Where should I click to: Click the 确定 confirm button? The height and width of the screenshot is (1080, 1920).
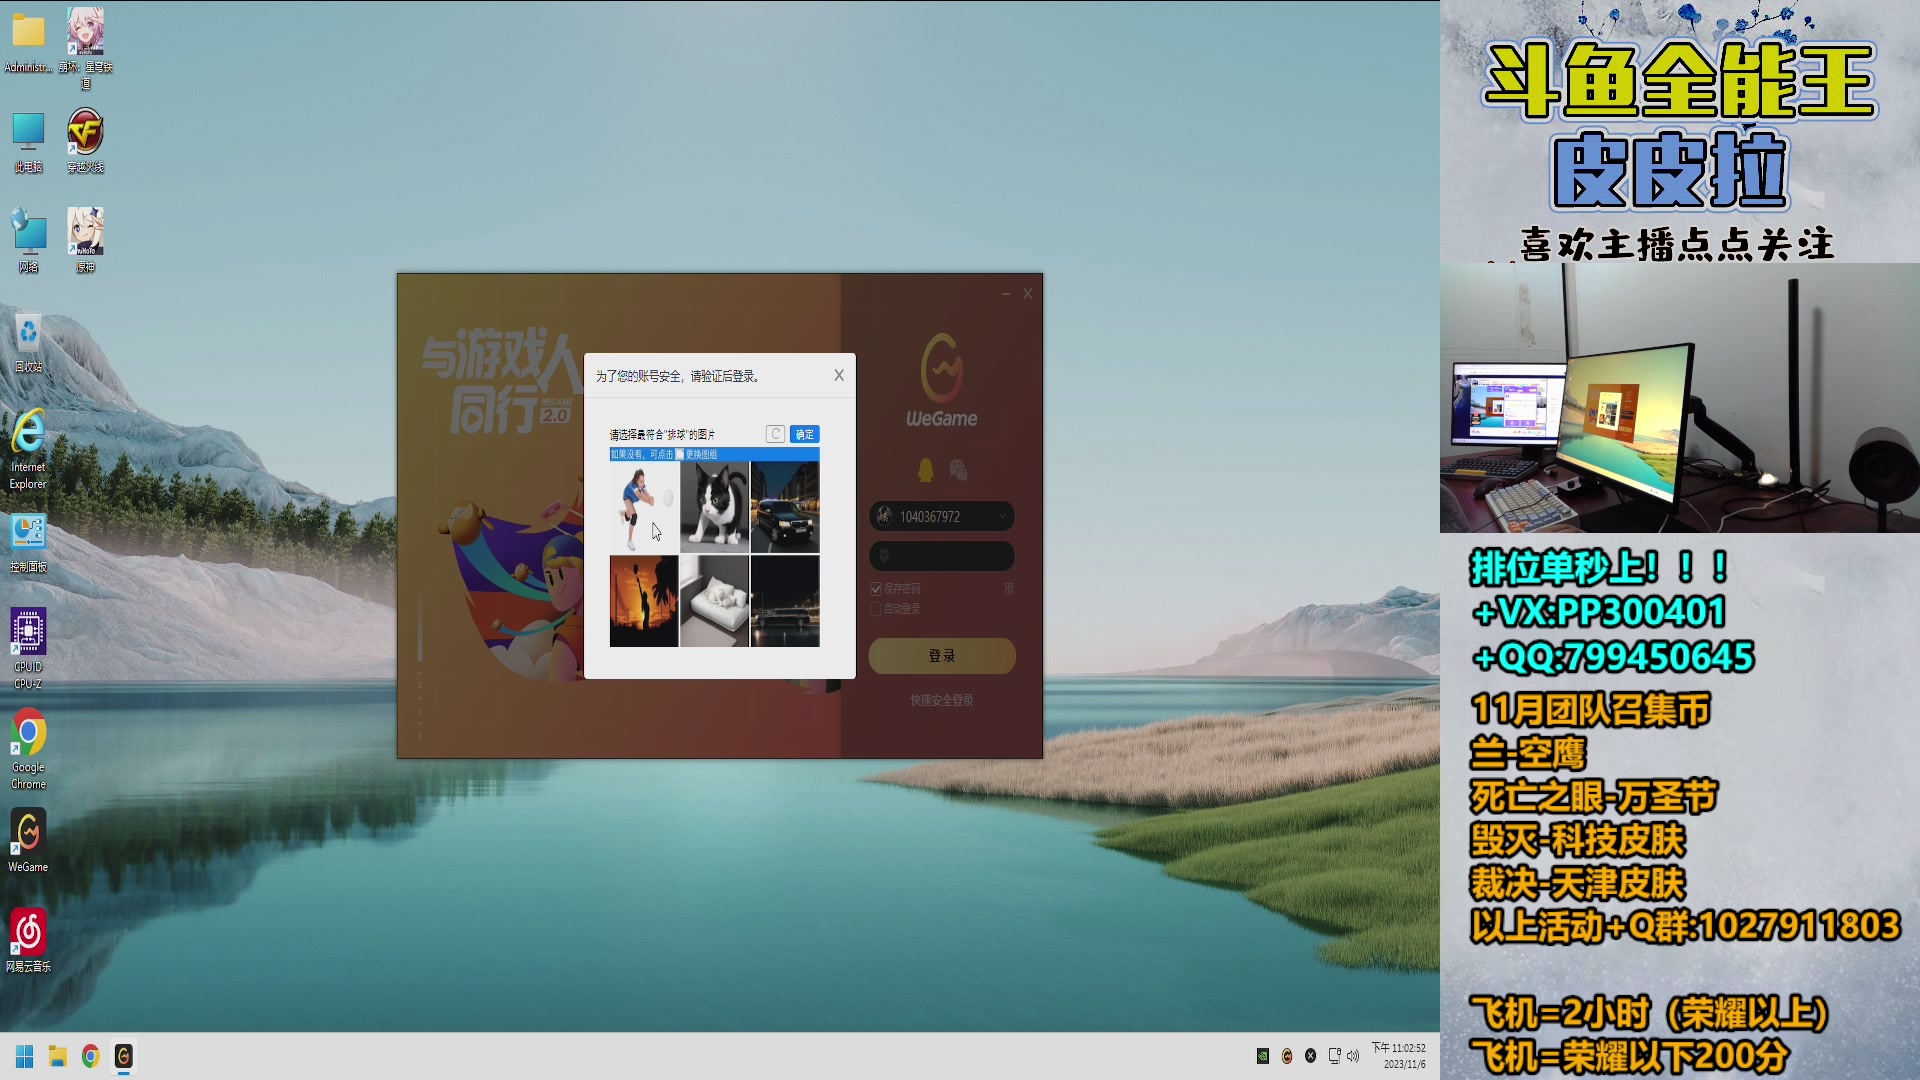[x=805, y=434]
